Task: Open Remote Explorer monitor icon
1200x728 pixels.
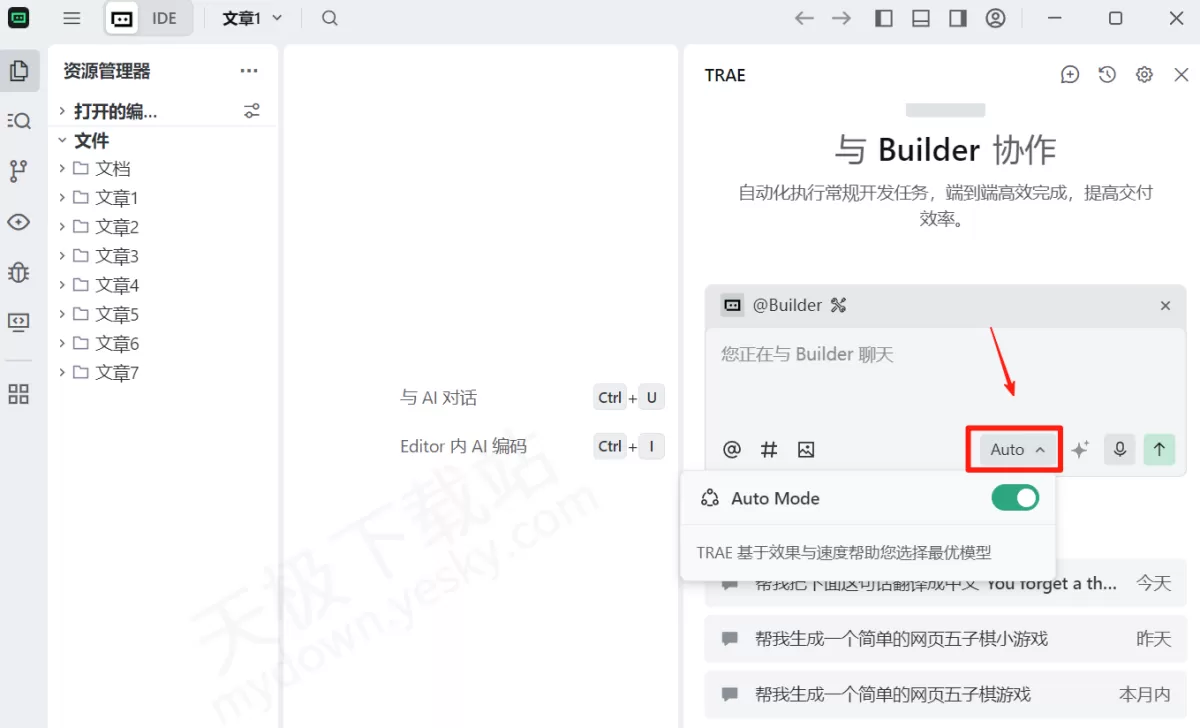Action: [x=18, y=322]
